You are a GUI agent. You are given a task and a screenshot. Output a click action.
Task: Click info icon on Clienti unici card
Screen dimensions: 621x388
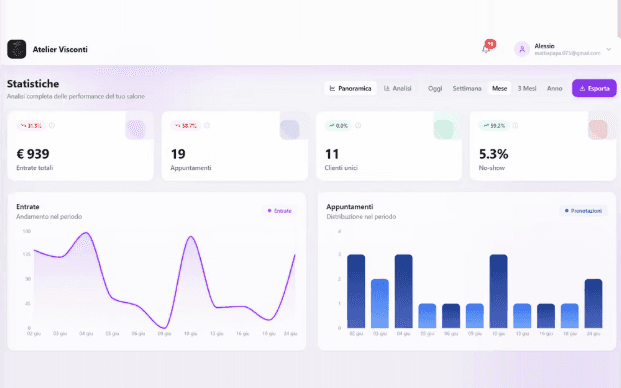point(358,126)
